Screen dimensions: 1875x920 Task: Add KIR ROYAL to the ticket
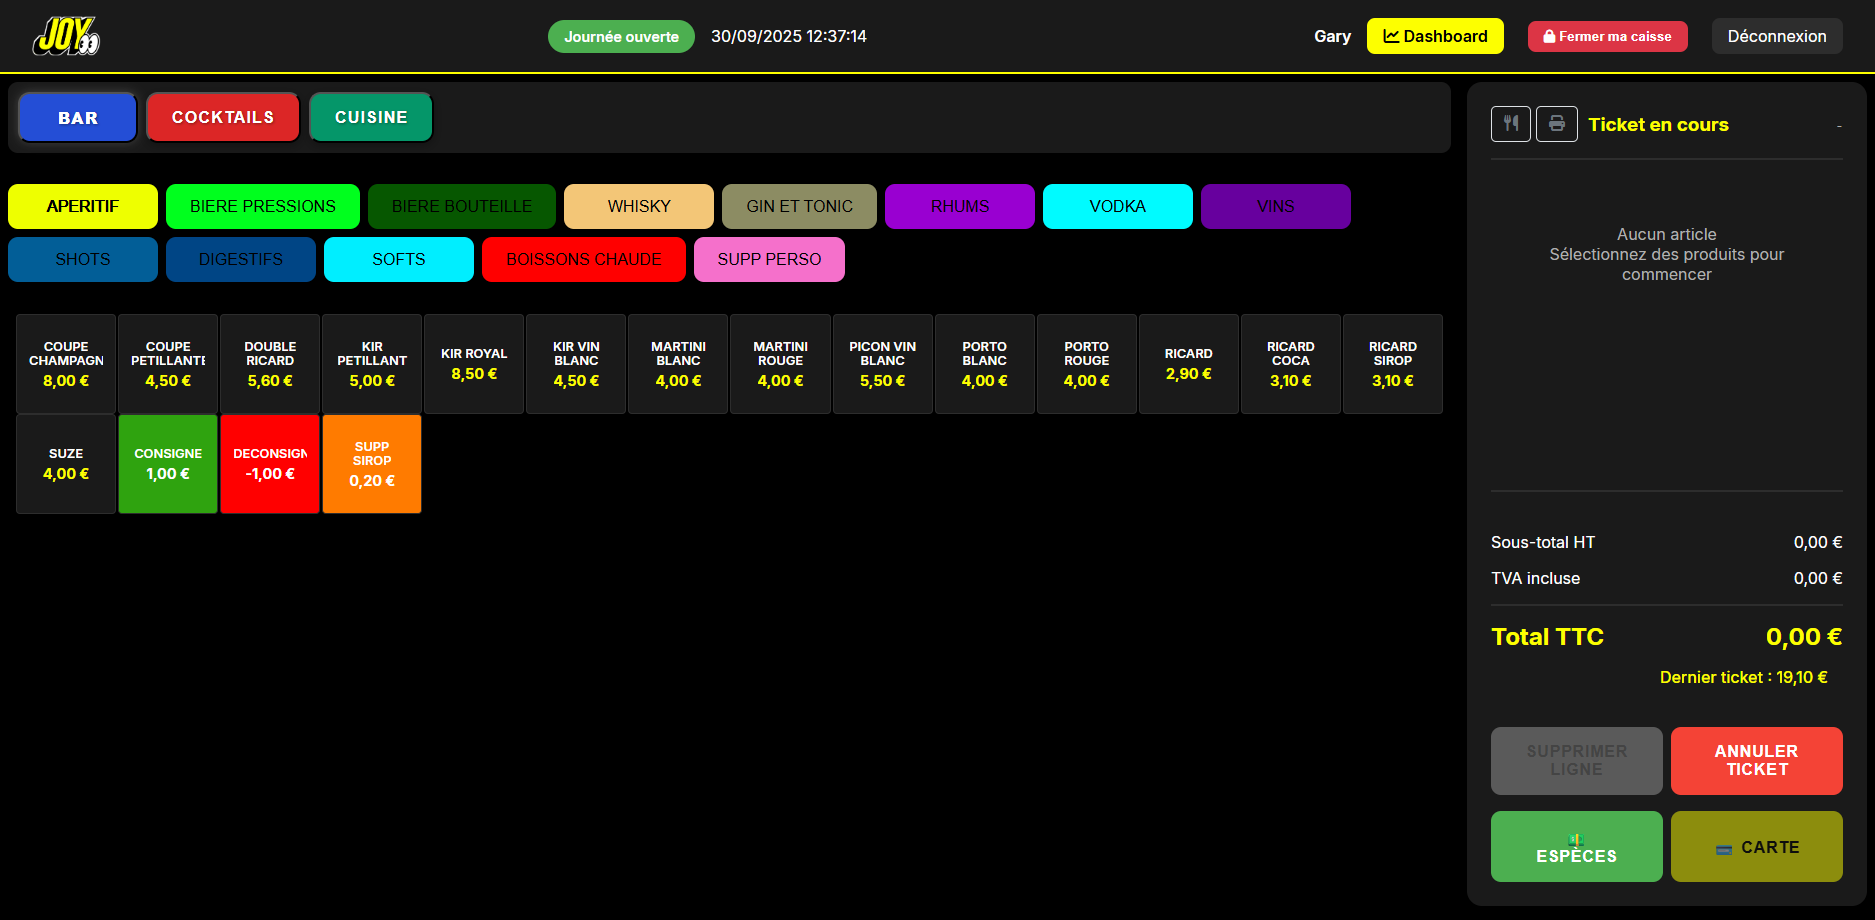pyautogui.click(x=474, y=364)
